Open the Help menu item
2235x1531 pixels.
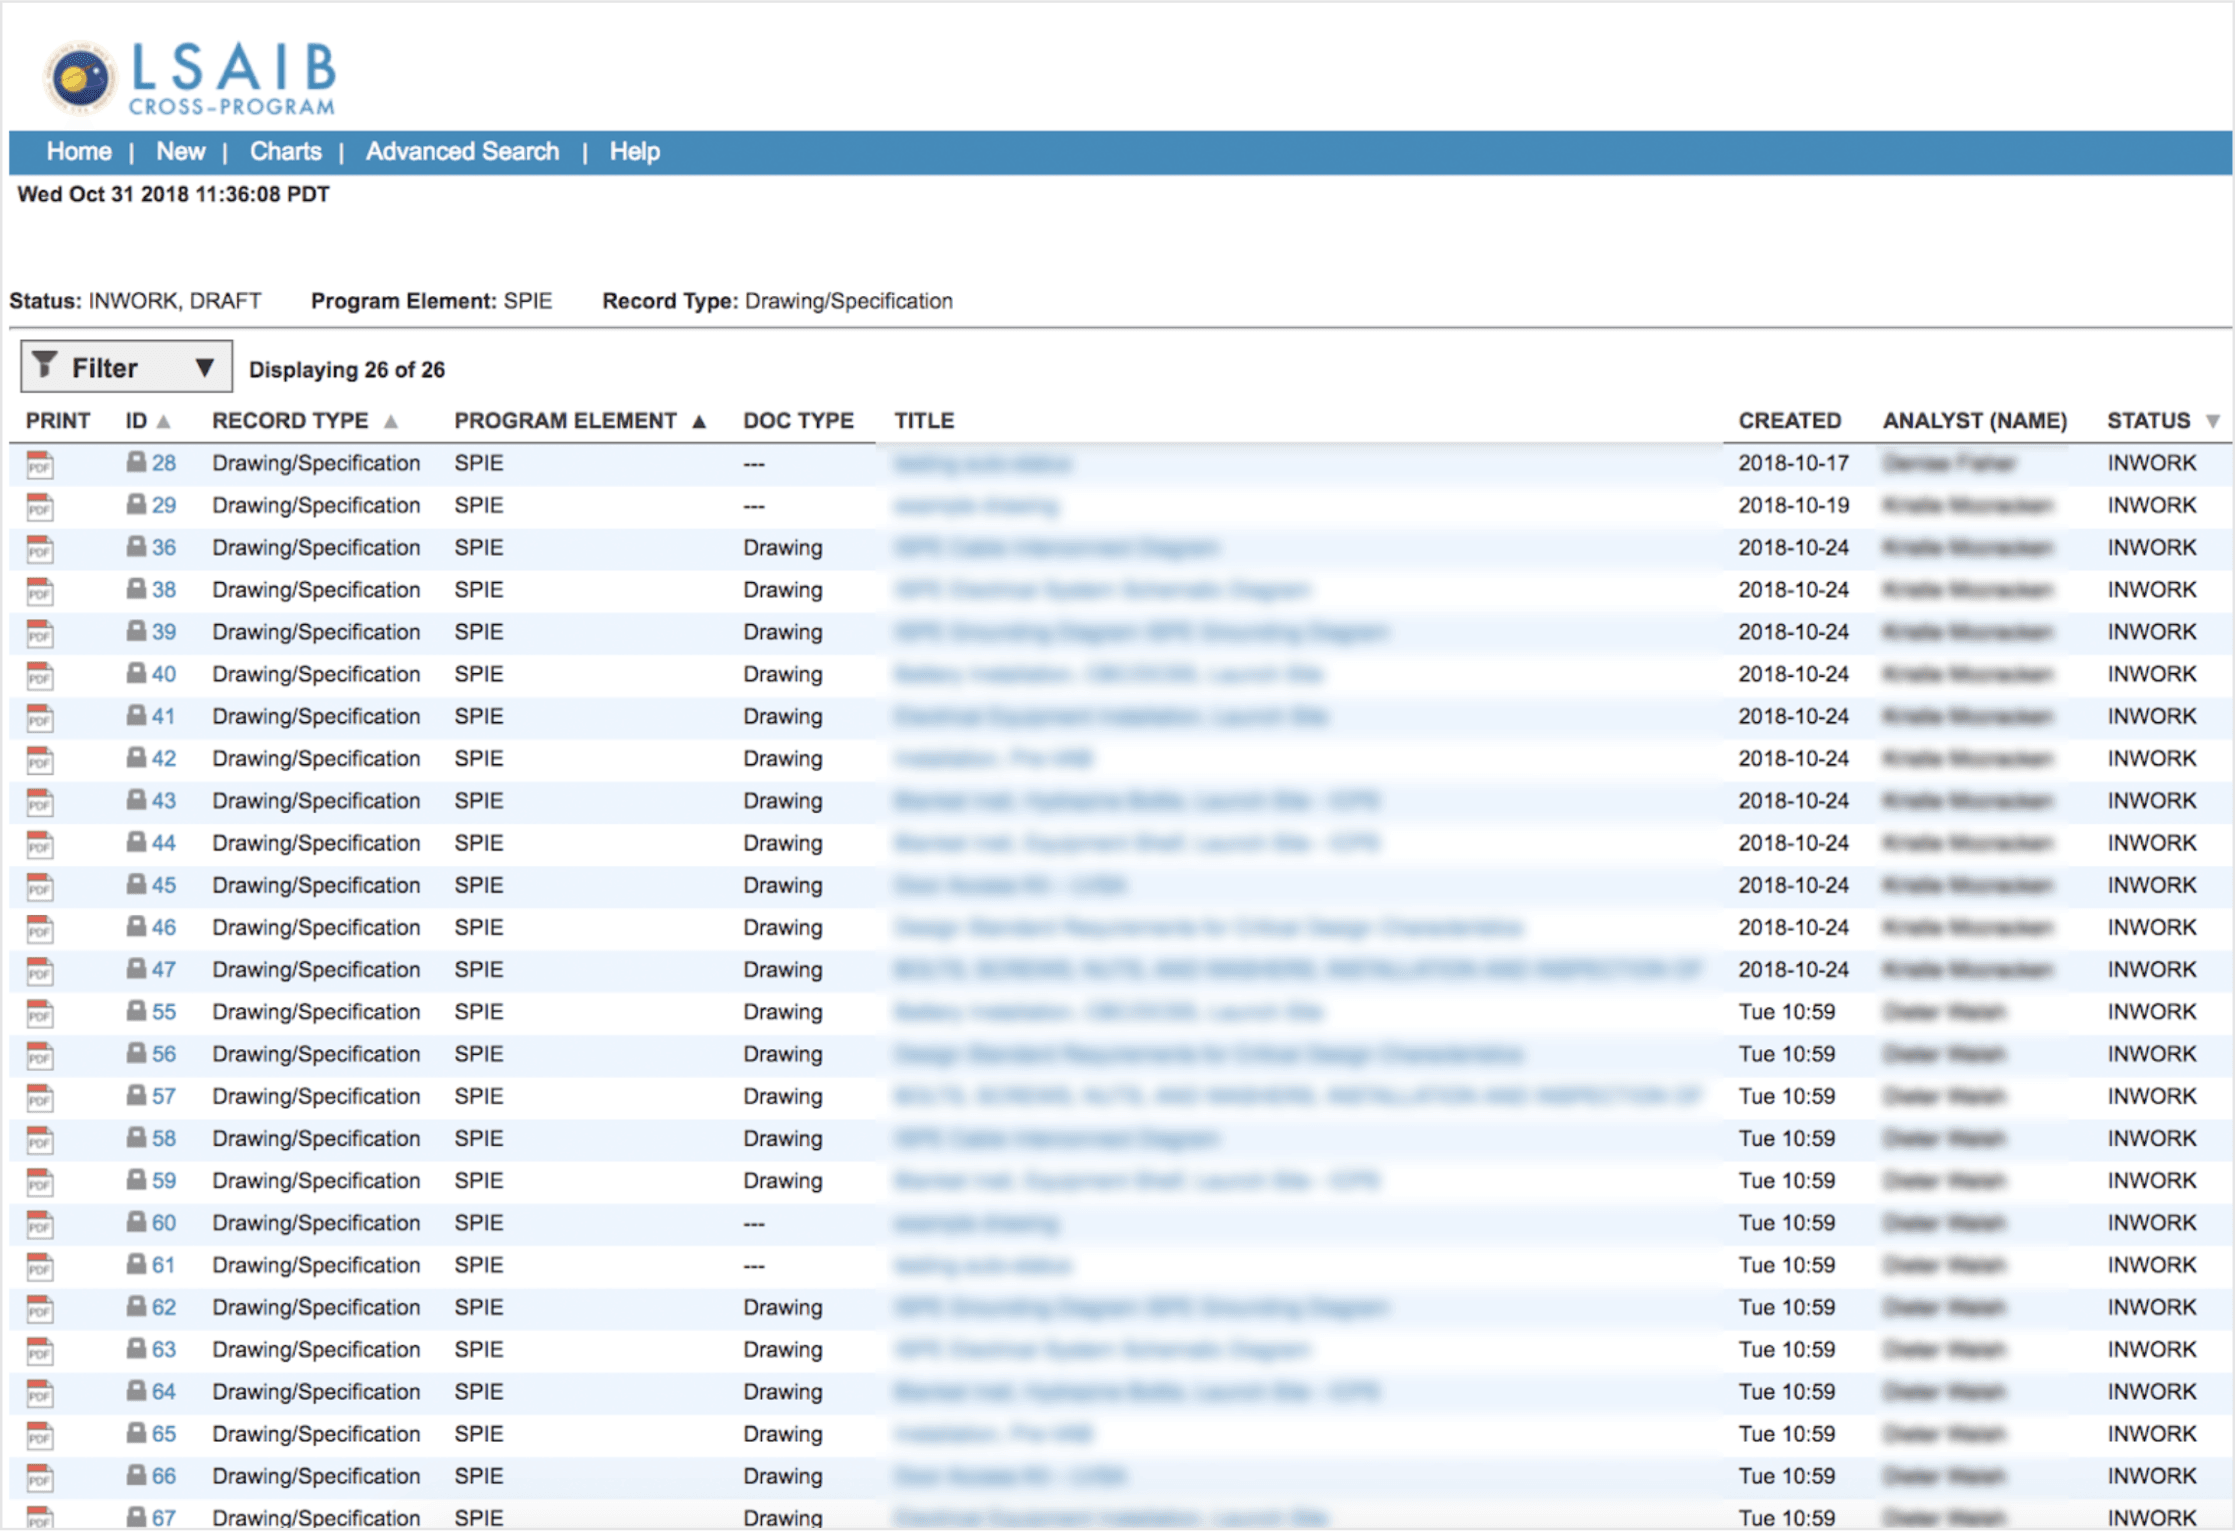coord(634,152)
